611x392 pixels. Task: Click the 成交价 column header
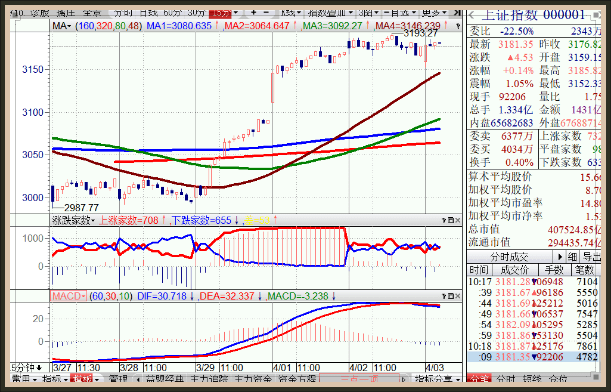pos(515,270)
